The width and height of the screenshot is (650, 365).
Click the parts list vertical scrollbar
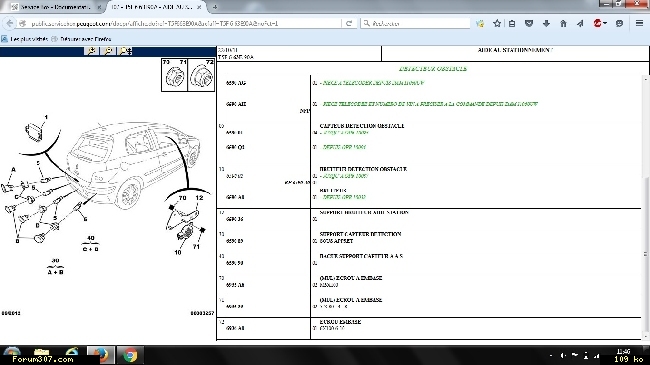point(645,207)
